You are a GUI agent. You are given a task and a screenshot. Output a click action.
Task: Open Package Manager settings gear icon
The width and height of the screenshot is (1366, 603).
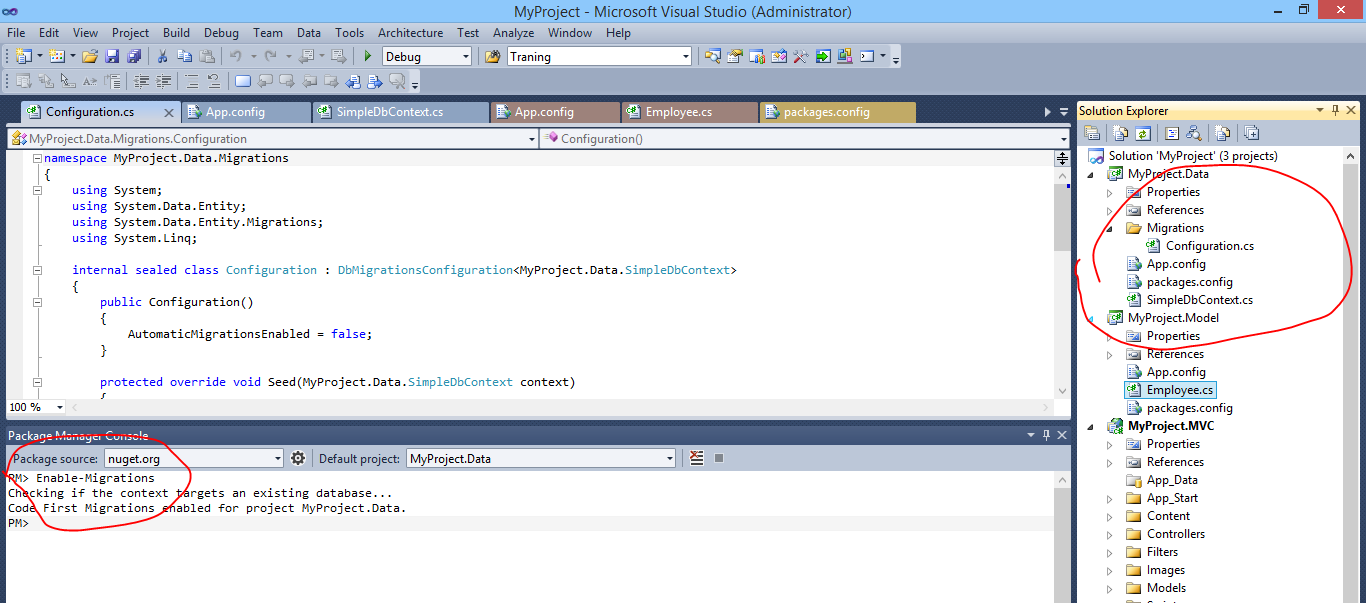[x=298, y=458]
